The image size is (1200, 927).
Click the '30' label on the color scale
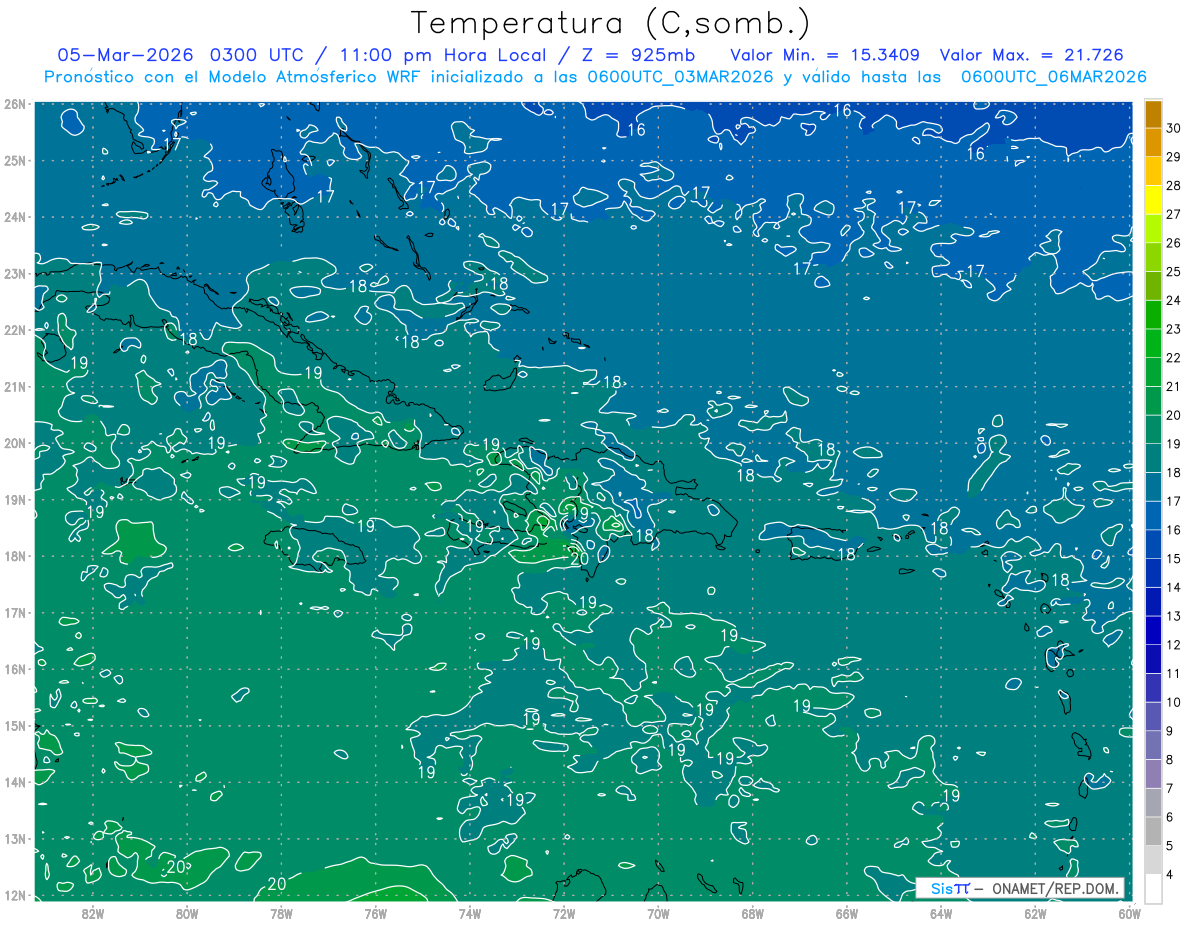[x=1174, y=128]
